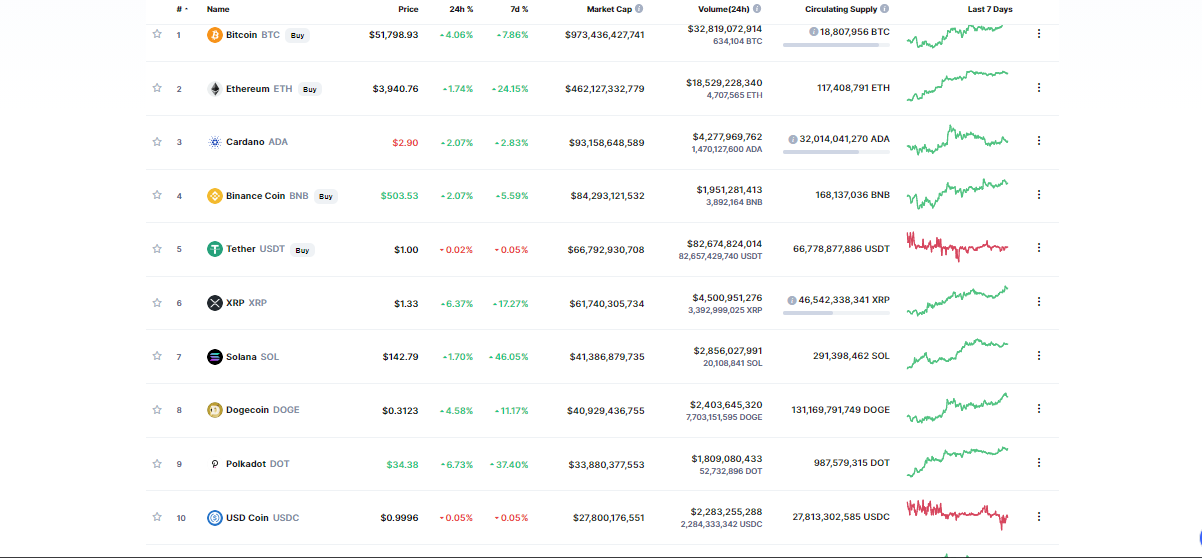Open Bitcoin 7-day sparkline chart
The width and height of the screenshot is (1202, 558).
click(x=957, y=35)
